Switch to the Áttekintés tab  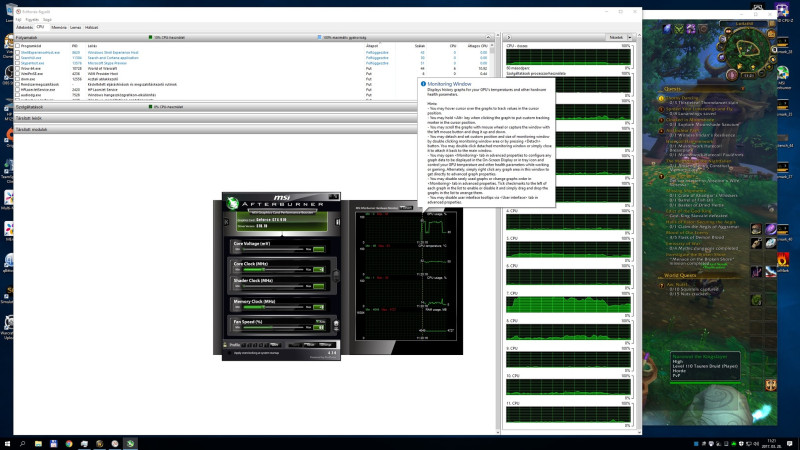pos(24,27)
